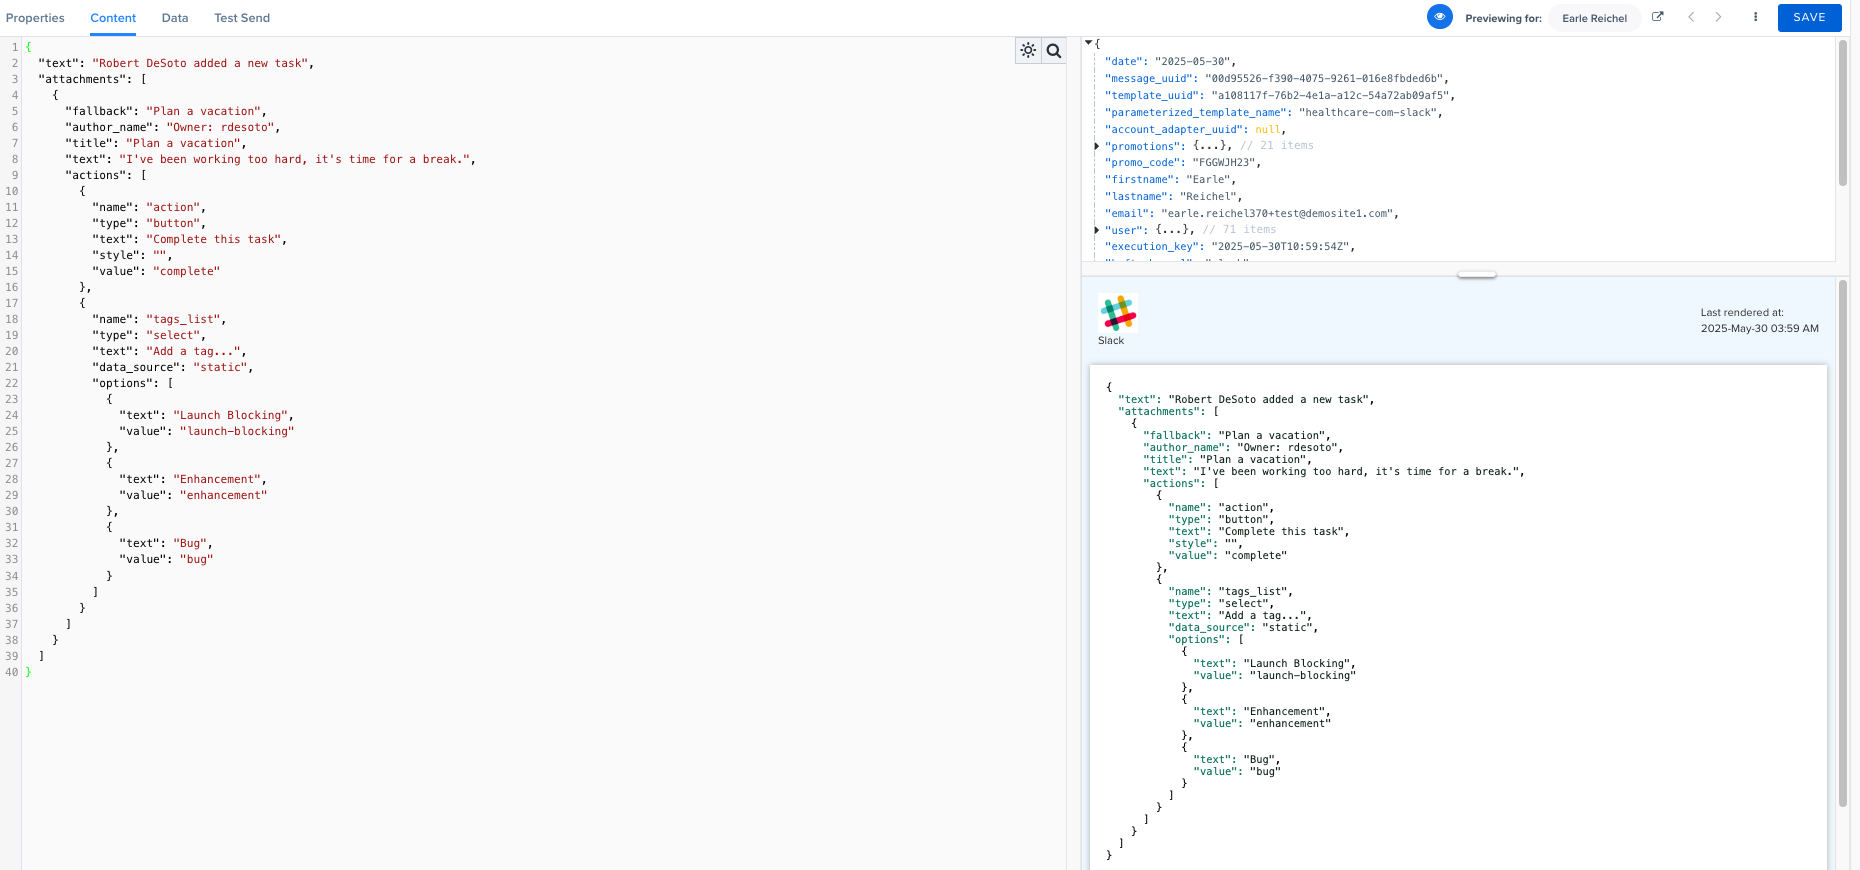Image resolution: width=1860 pixels, height=870 pixels.
Task: Open the Data tab
Action: pos(175,18)
